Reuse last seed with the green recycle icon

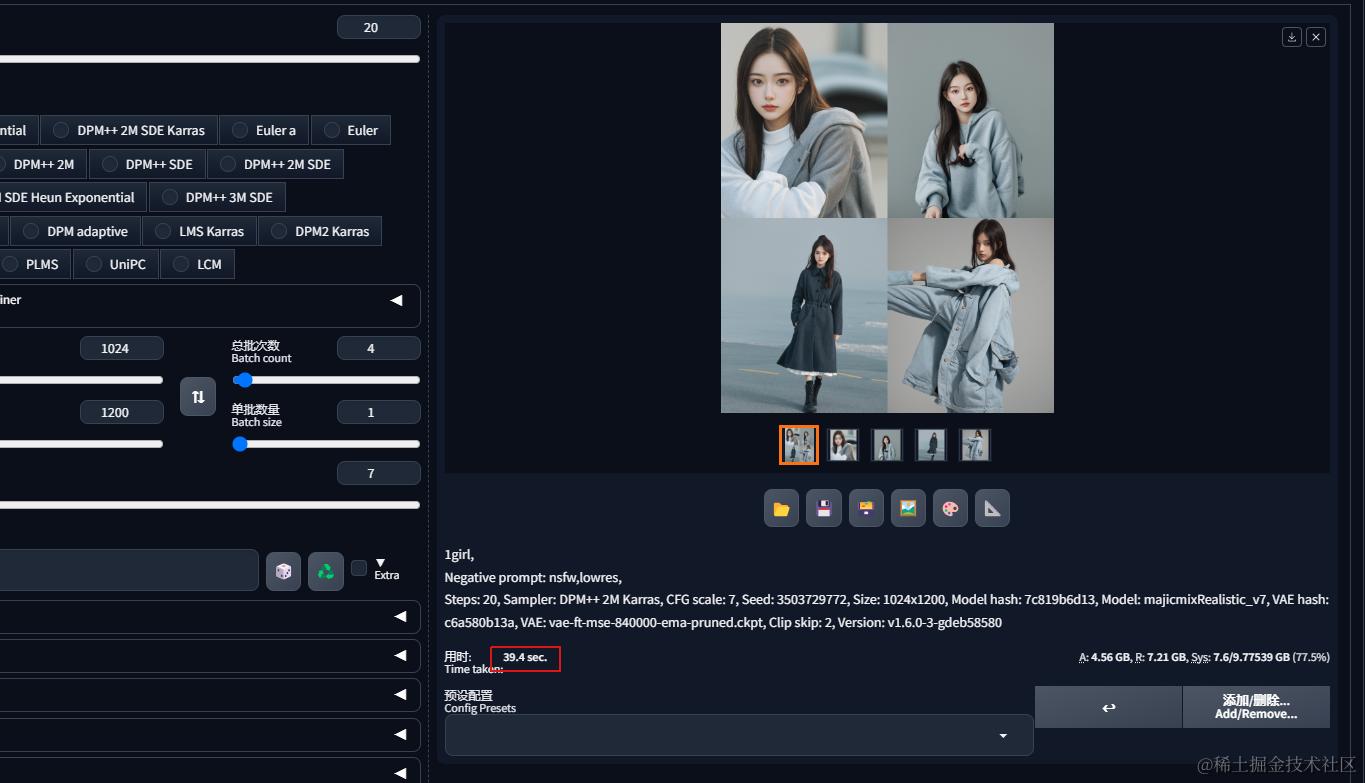click(x=326, y=571)
